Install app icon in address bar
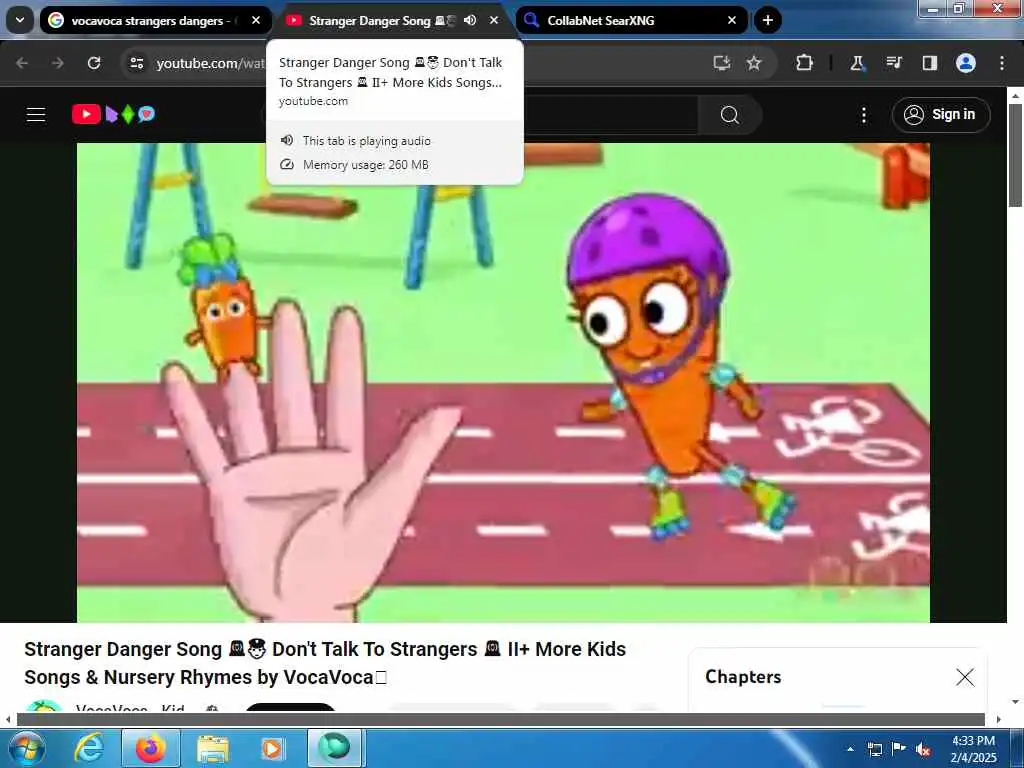The width and height of the screenshot is (1024, 768). pyautogui.click(x=722, y=63)
